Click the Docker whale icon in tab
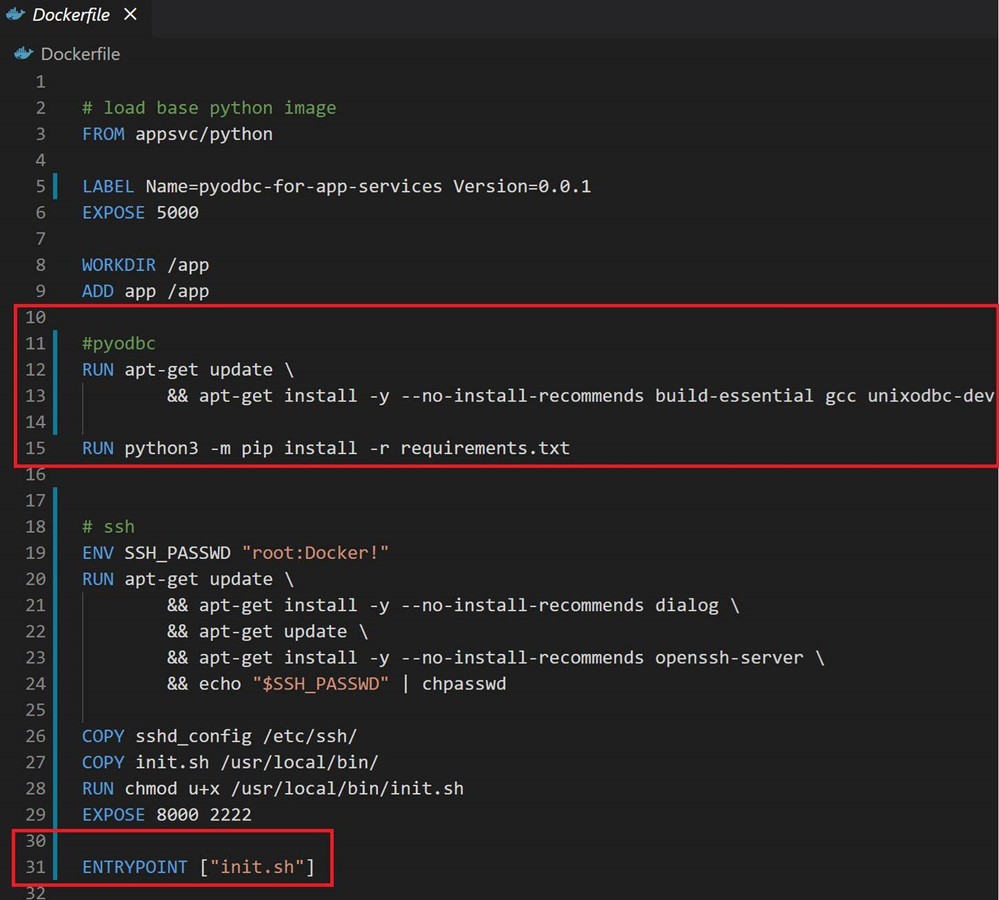The width and height of the screenshot is (999, 900). pos(15,14)
